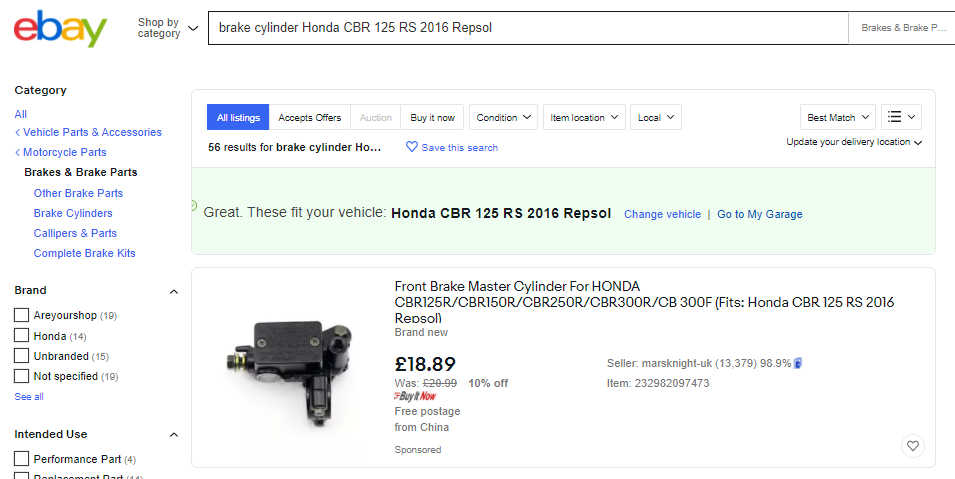
Task: Click the Change vehicle link
Action: coord(662,214)
